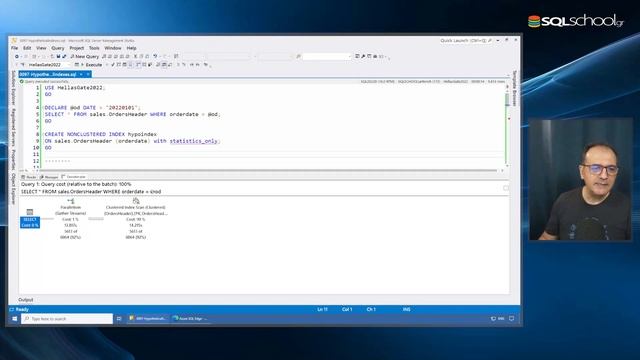Click the Undo icon
The height and width of the screenshot is (360, 640).
tap(155, 56)
